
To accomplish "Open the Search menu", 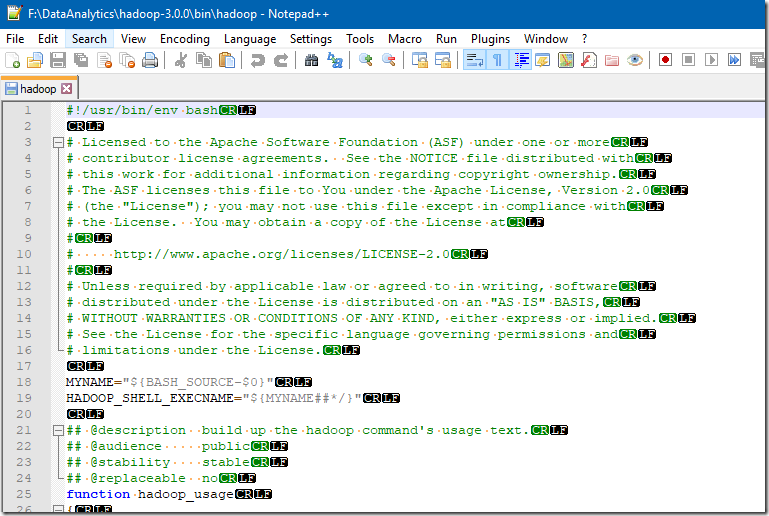I will point(89,39).
